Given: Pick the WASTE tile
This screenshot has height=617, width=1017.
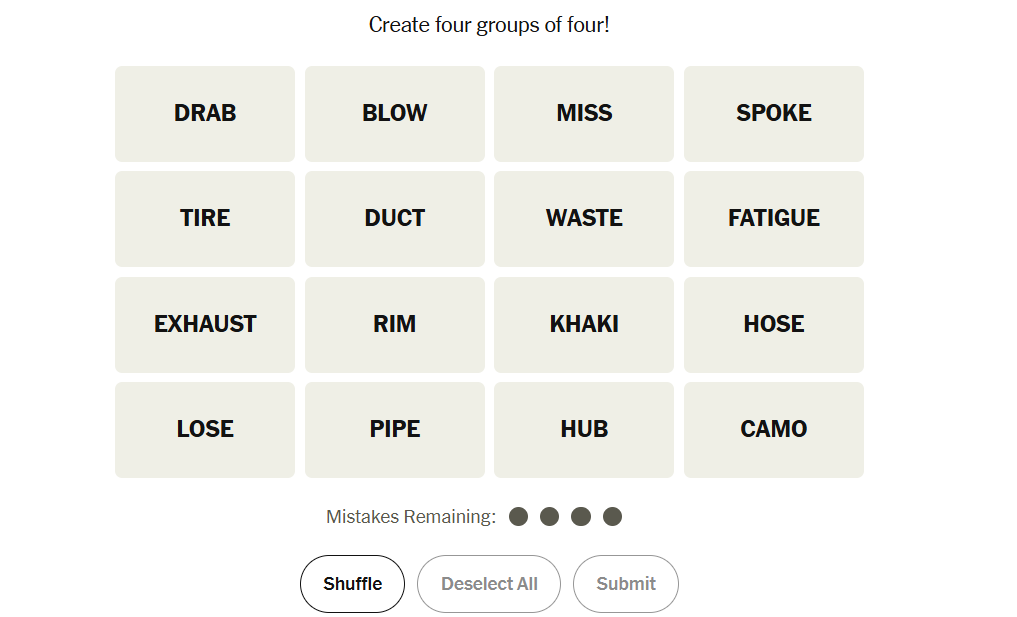Looking at the screenshot, I should [584, 219].
